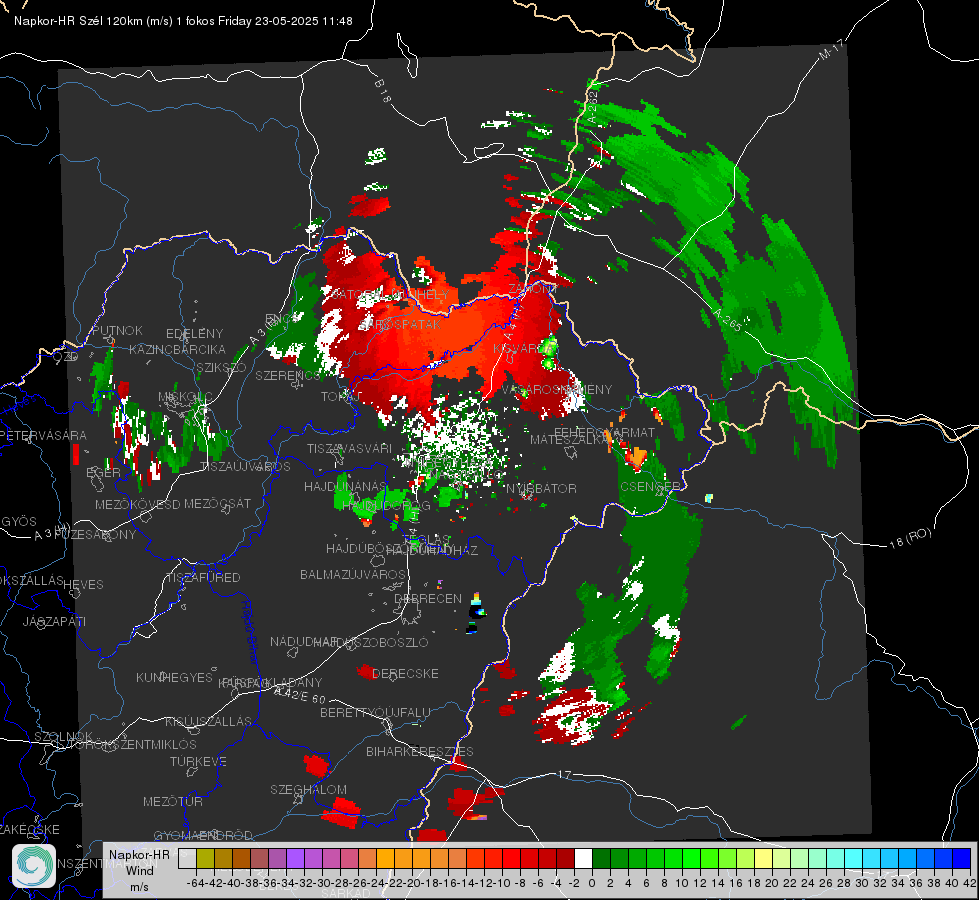Screen dimensions: 979x900
Task: Select the DERECSKE label
Action: [405, 674]
